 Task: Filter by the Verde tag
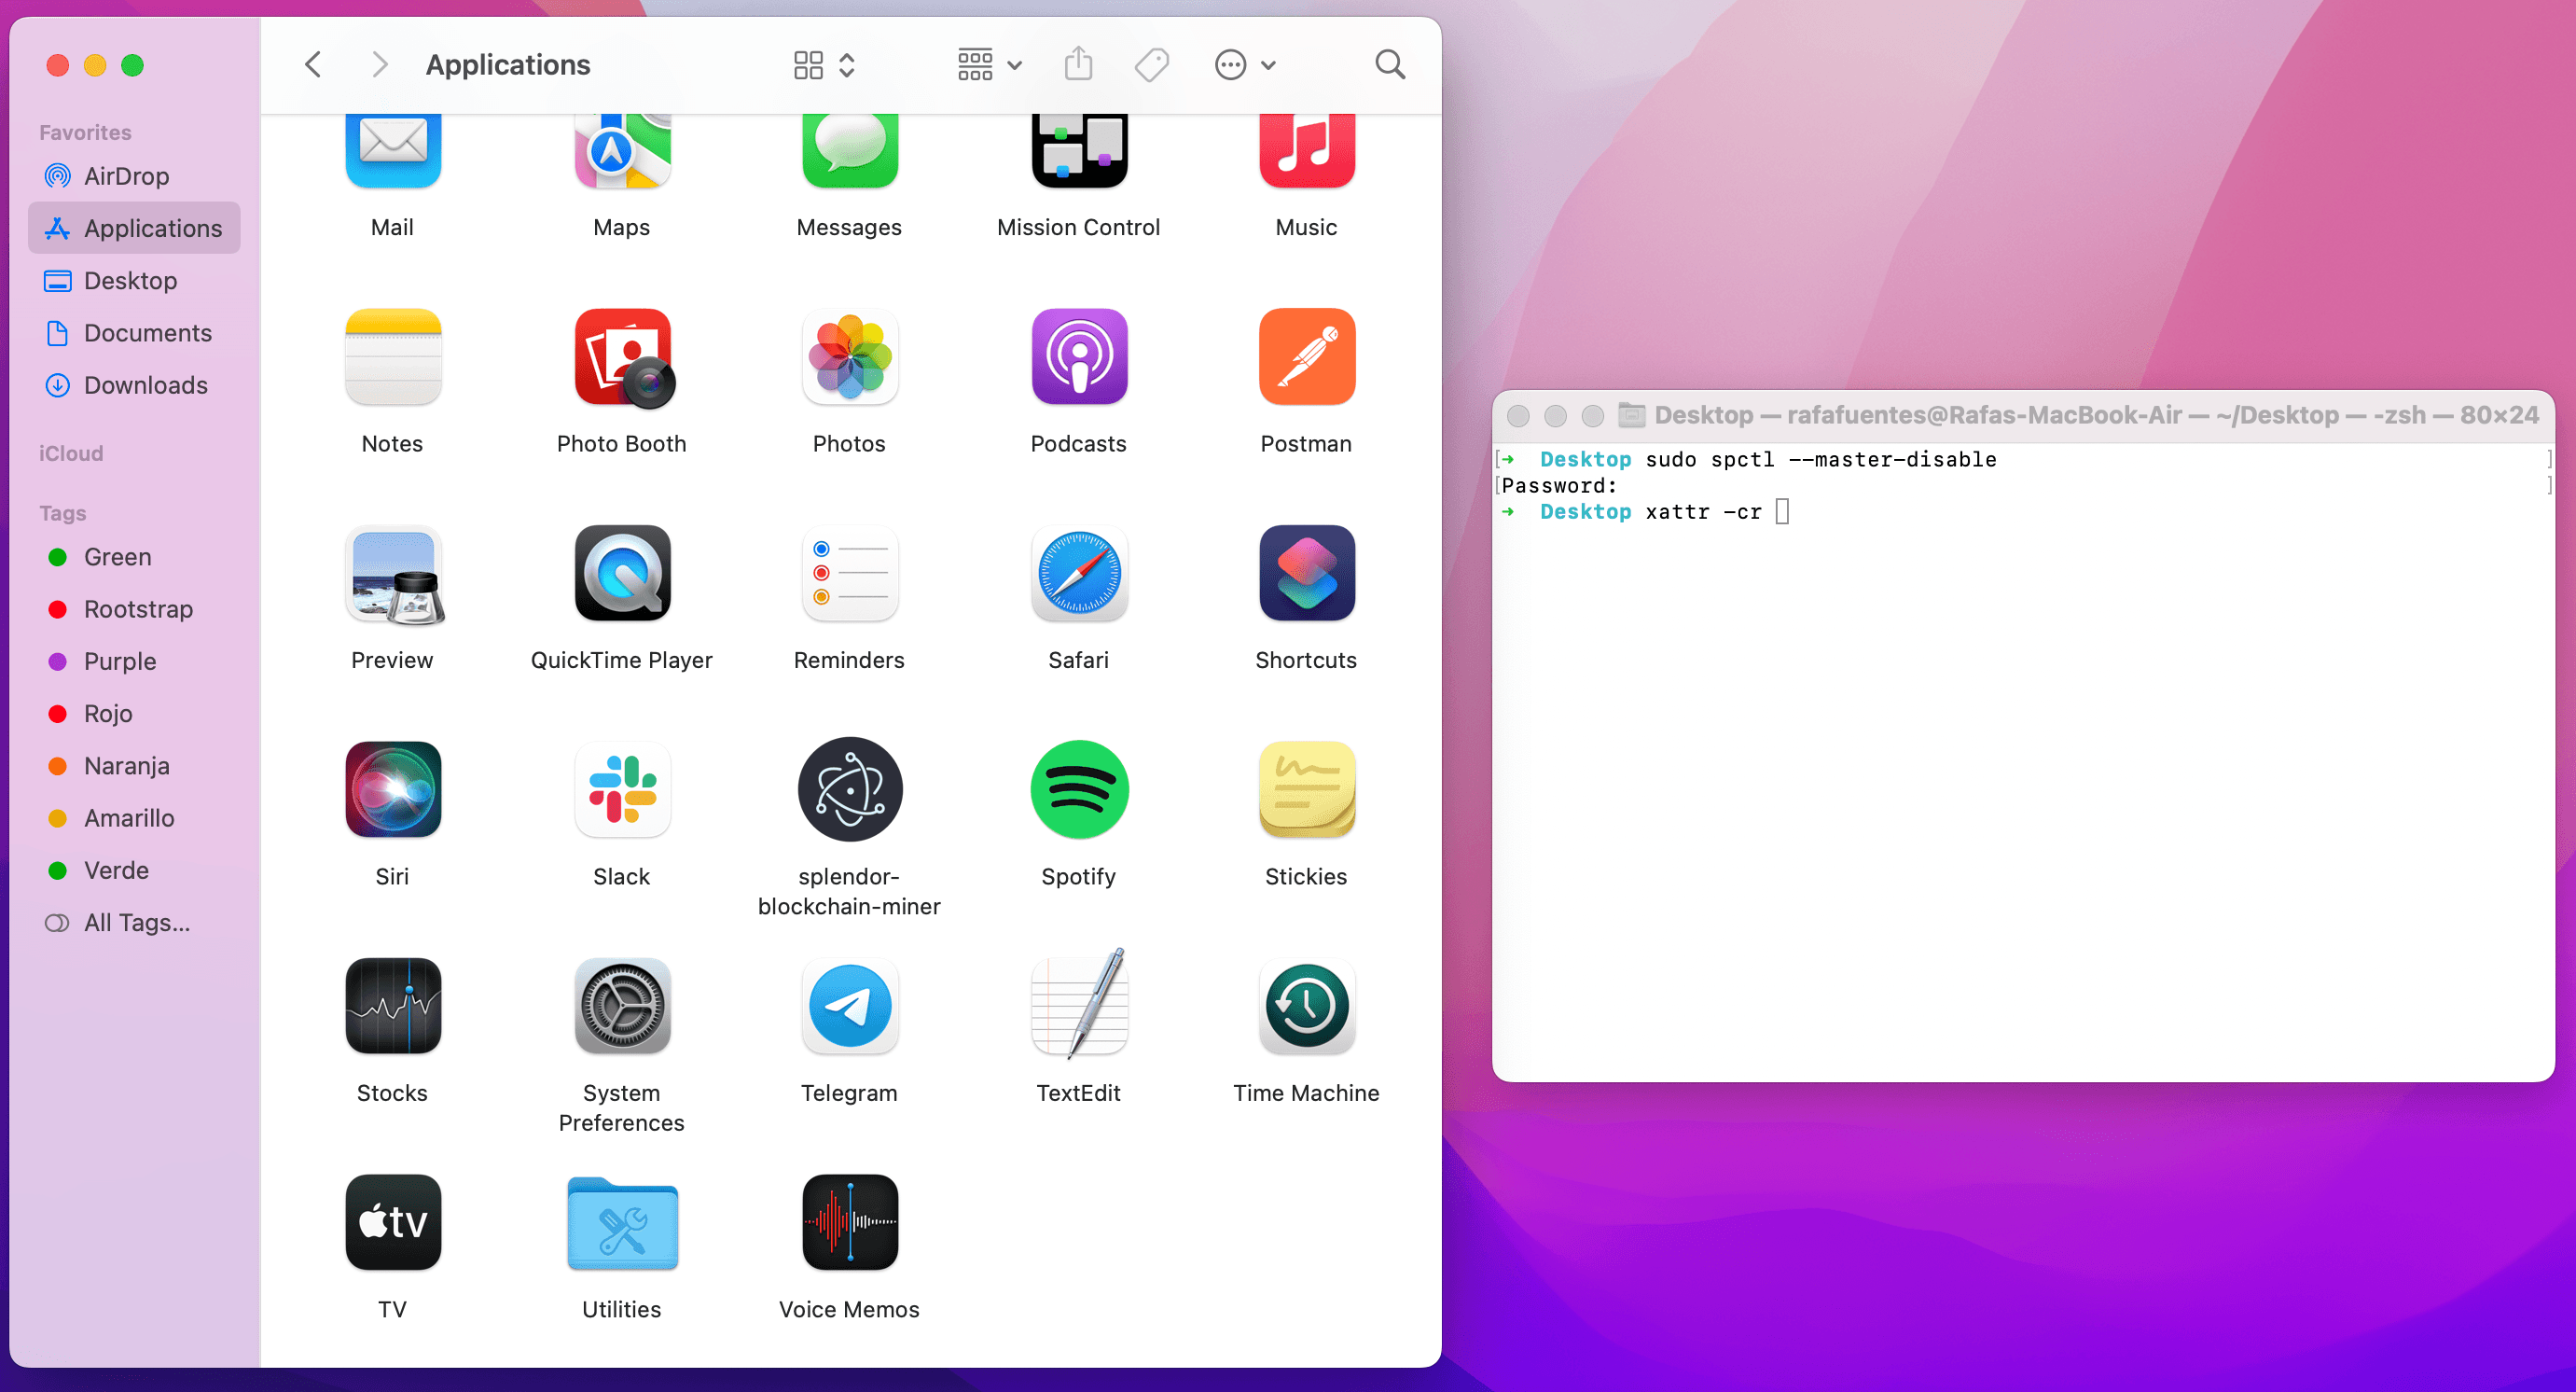[134, 870]
